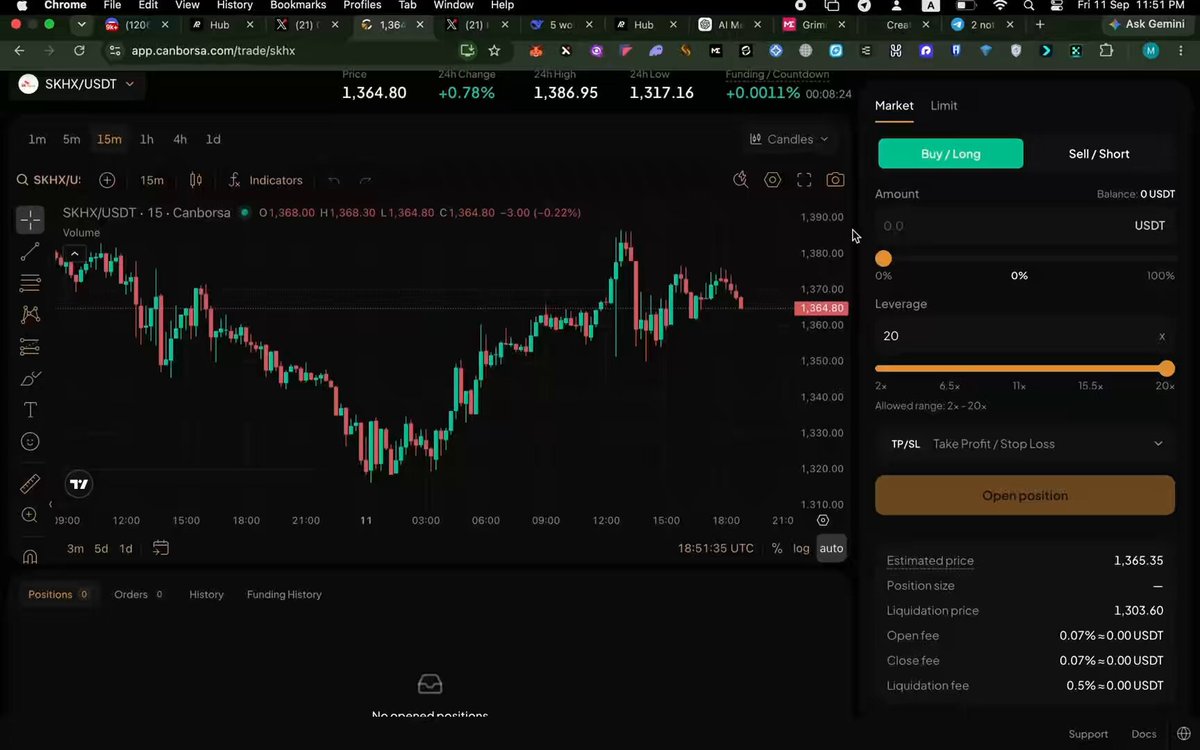Expand the TP/SL Take Profit / Stop Loss section

pos(1025,444)
